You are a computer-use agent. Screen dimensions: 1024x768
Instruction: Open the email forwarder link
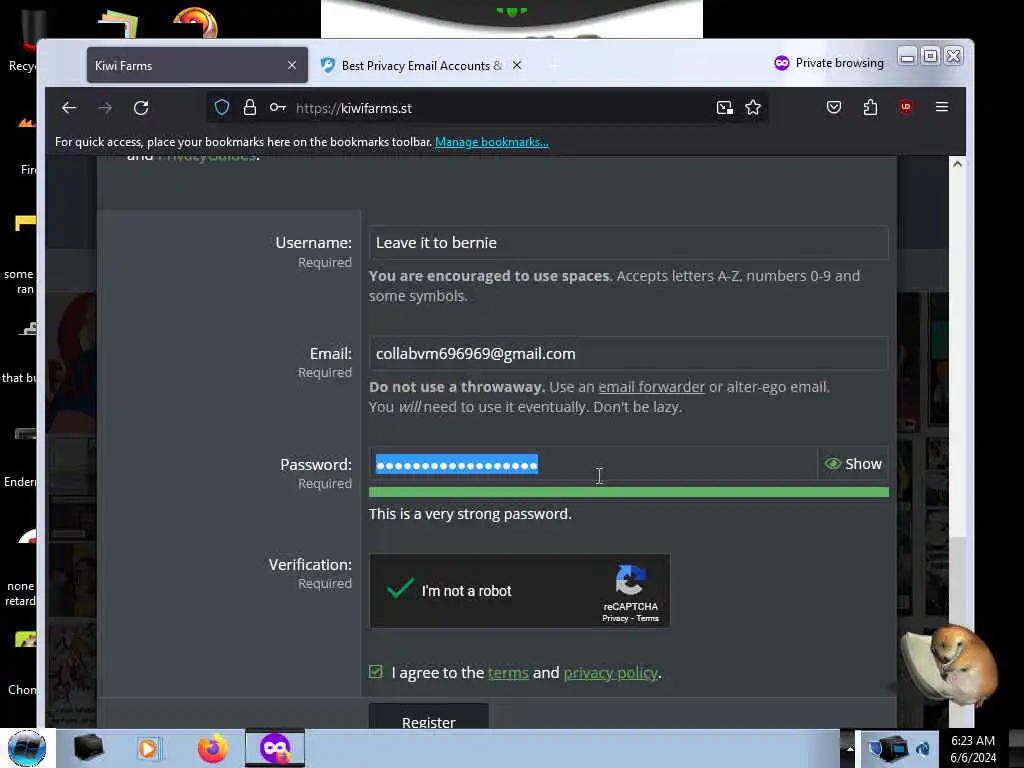click(651, 387)
